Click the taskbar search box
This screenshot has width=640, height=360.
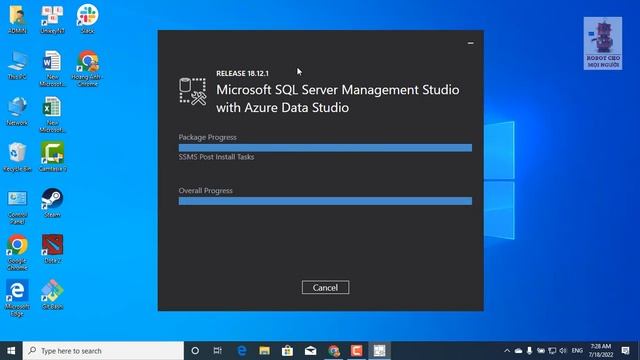pyautogui.click(x=104, y=351)
